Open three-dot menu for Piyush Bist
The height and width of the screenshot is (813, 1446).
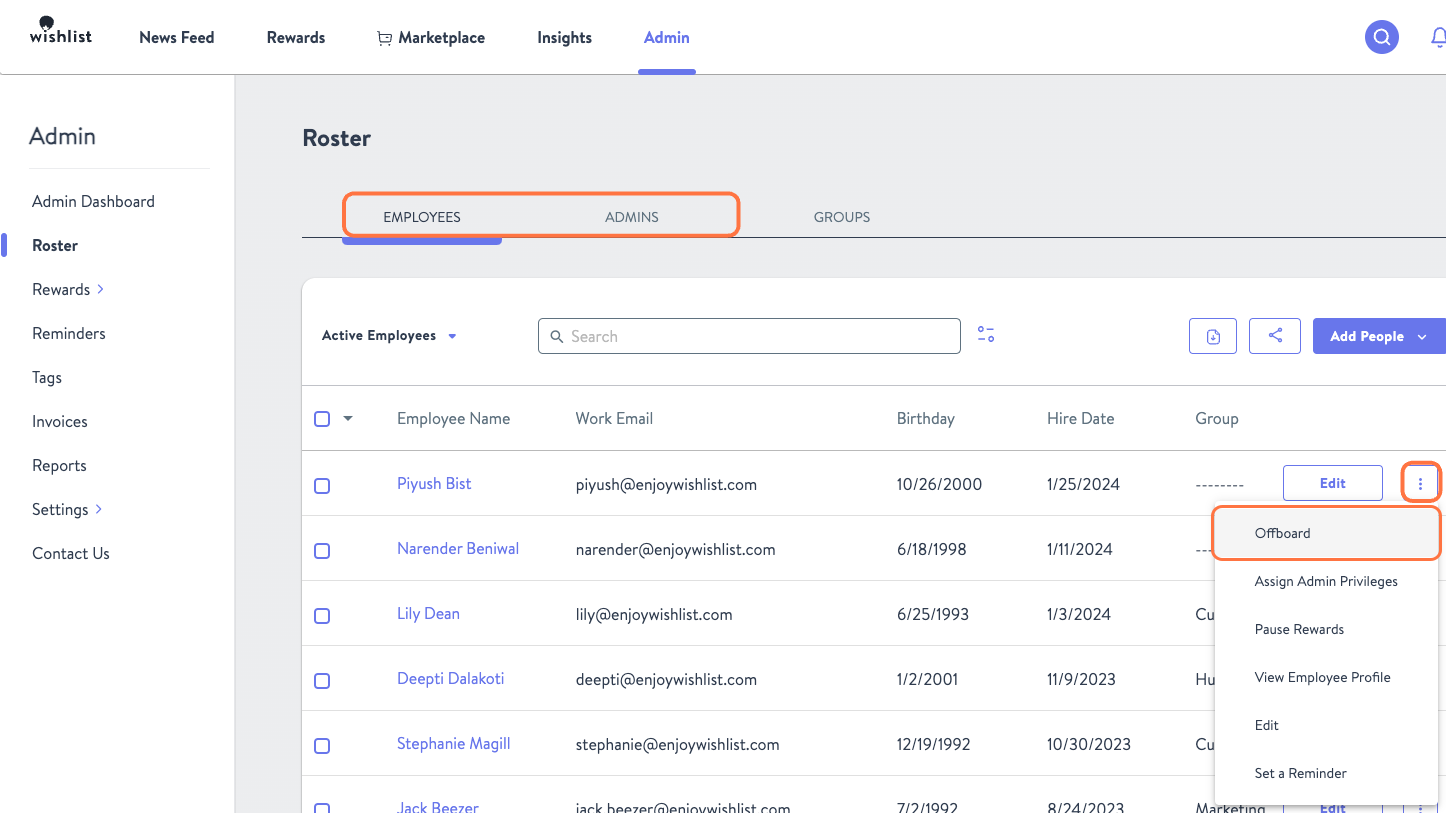tap(1420, 483)
